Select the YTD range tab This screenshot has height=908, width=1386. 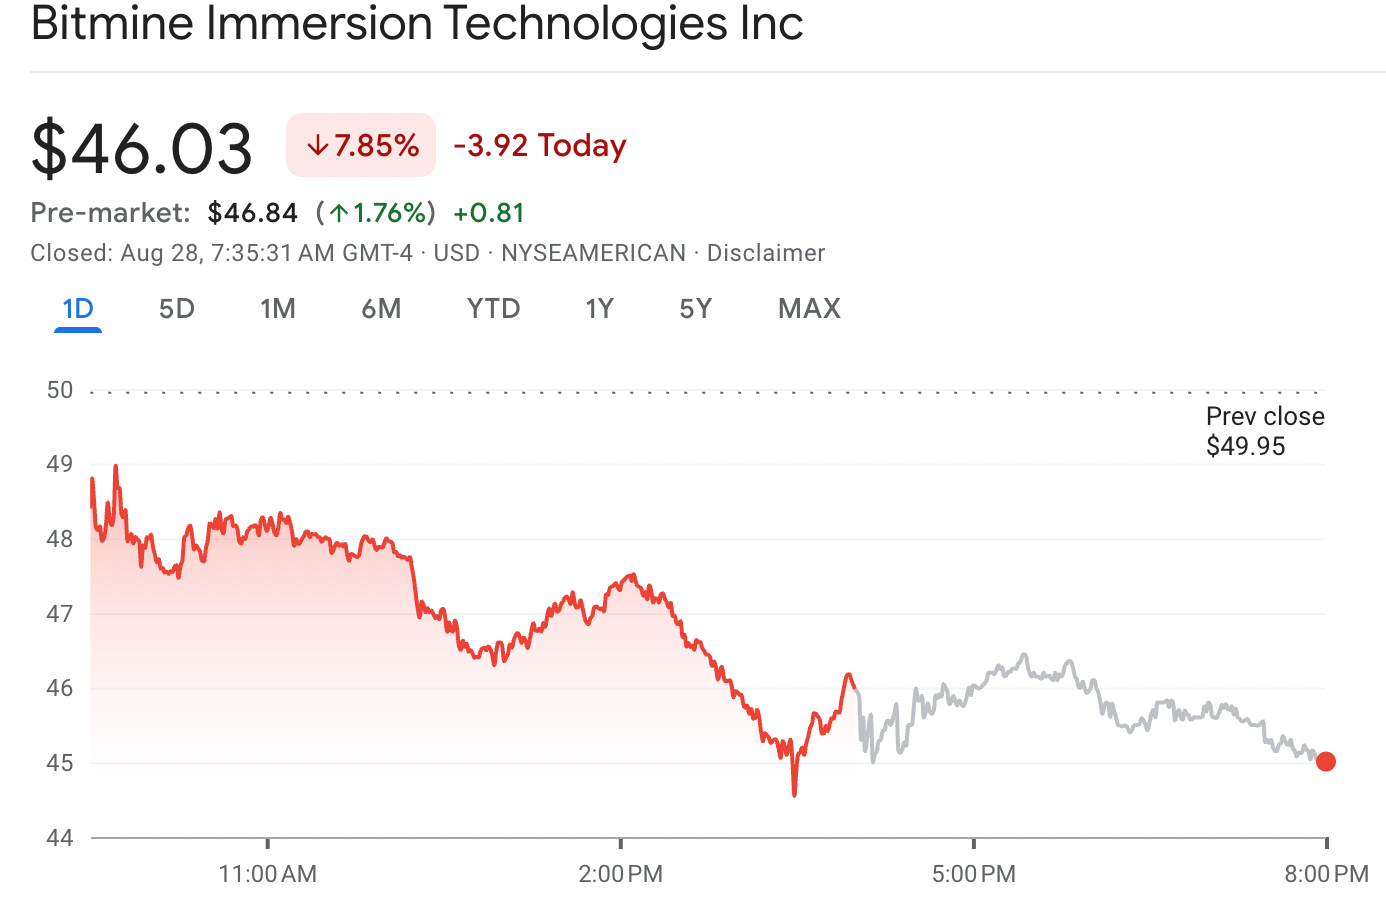click(x=493, y=309)
